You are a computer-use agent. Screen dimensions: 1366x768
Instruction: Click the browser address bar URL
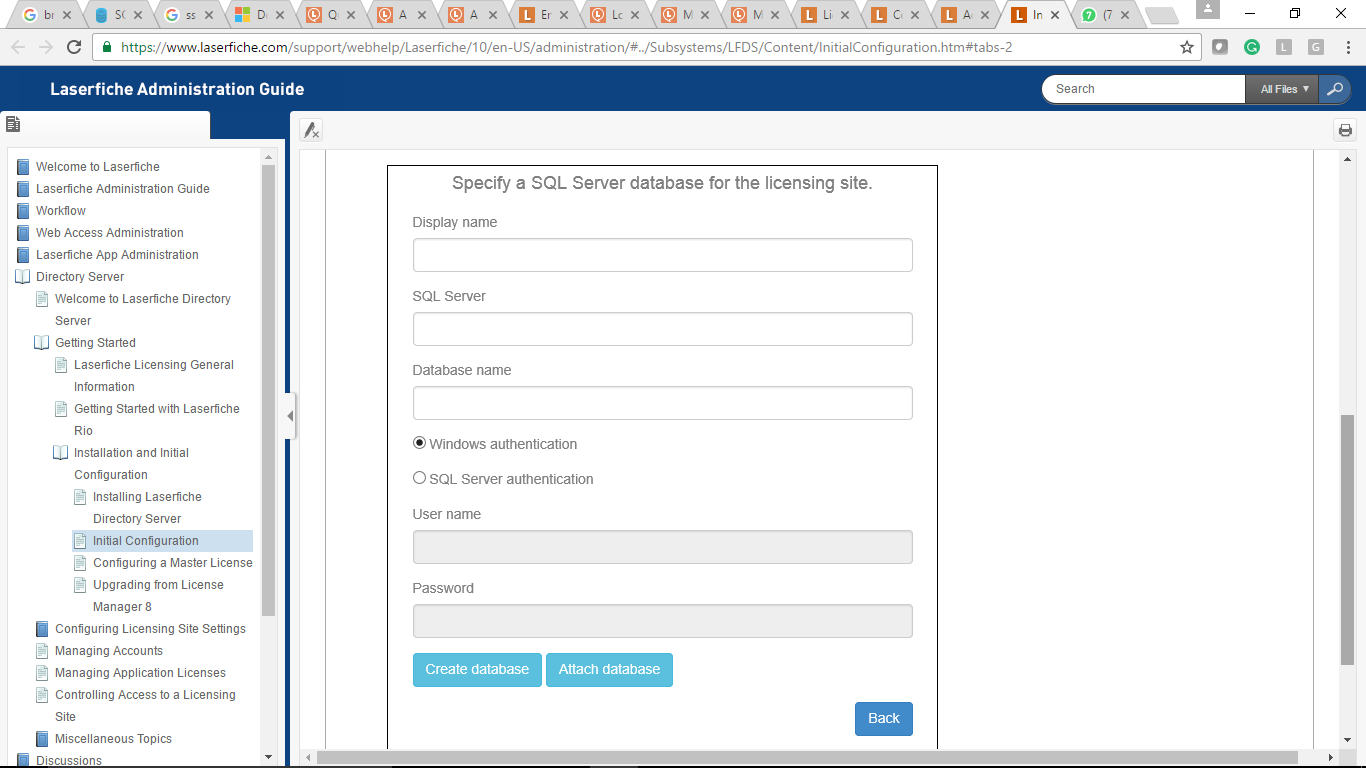coord(566,47)
